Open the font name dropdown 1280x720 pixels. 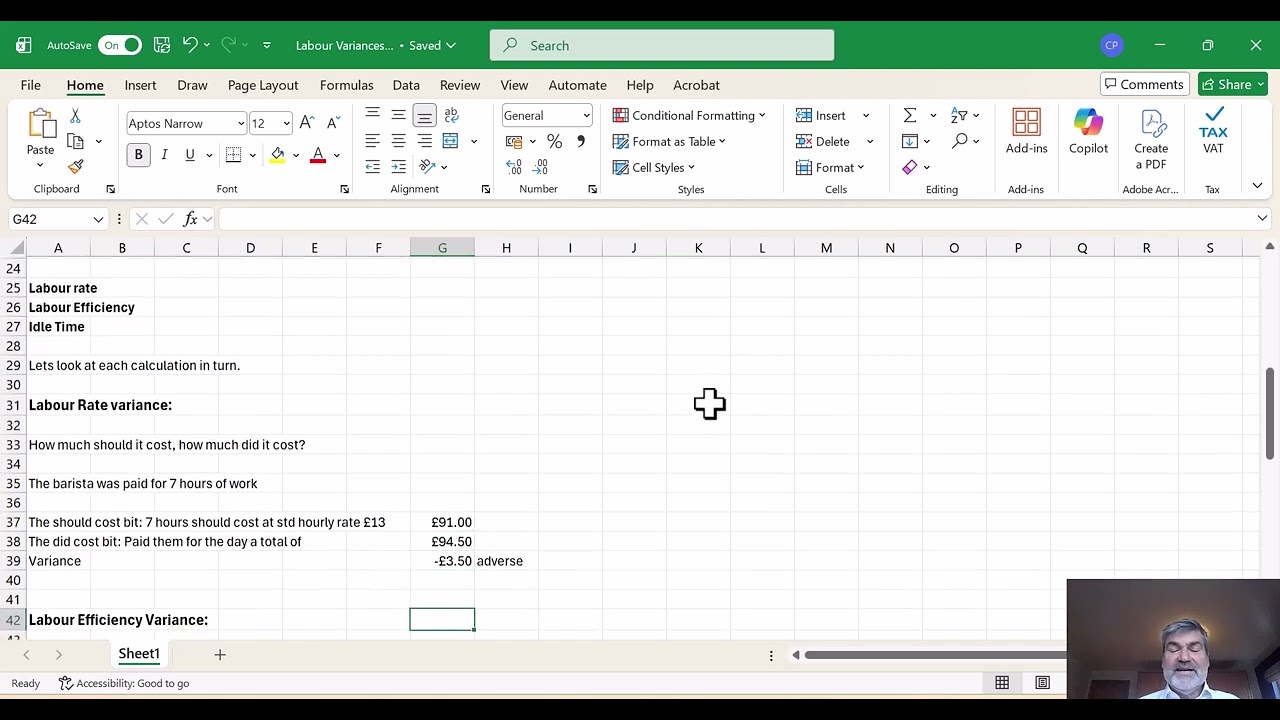tap(241, 124)
